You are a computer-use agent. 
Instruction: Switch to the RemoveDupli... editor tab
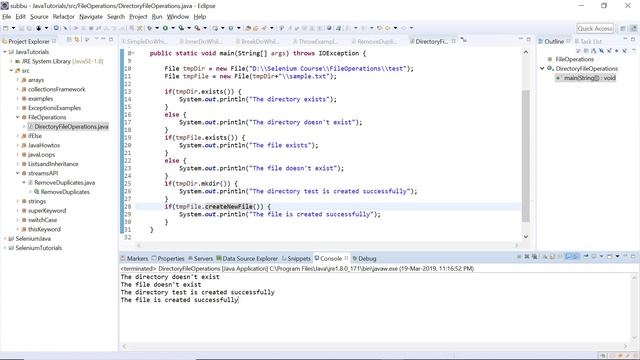coord(375,41)
